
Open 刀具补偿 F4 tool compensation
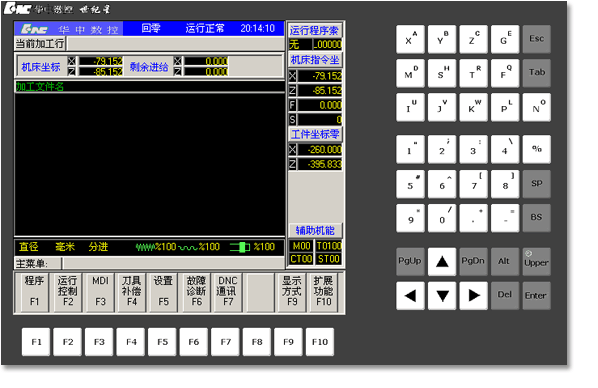pos(132,292)
